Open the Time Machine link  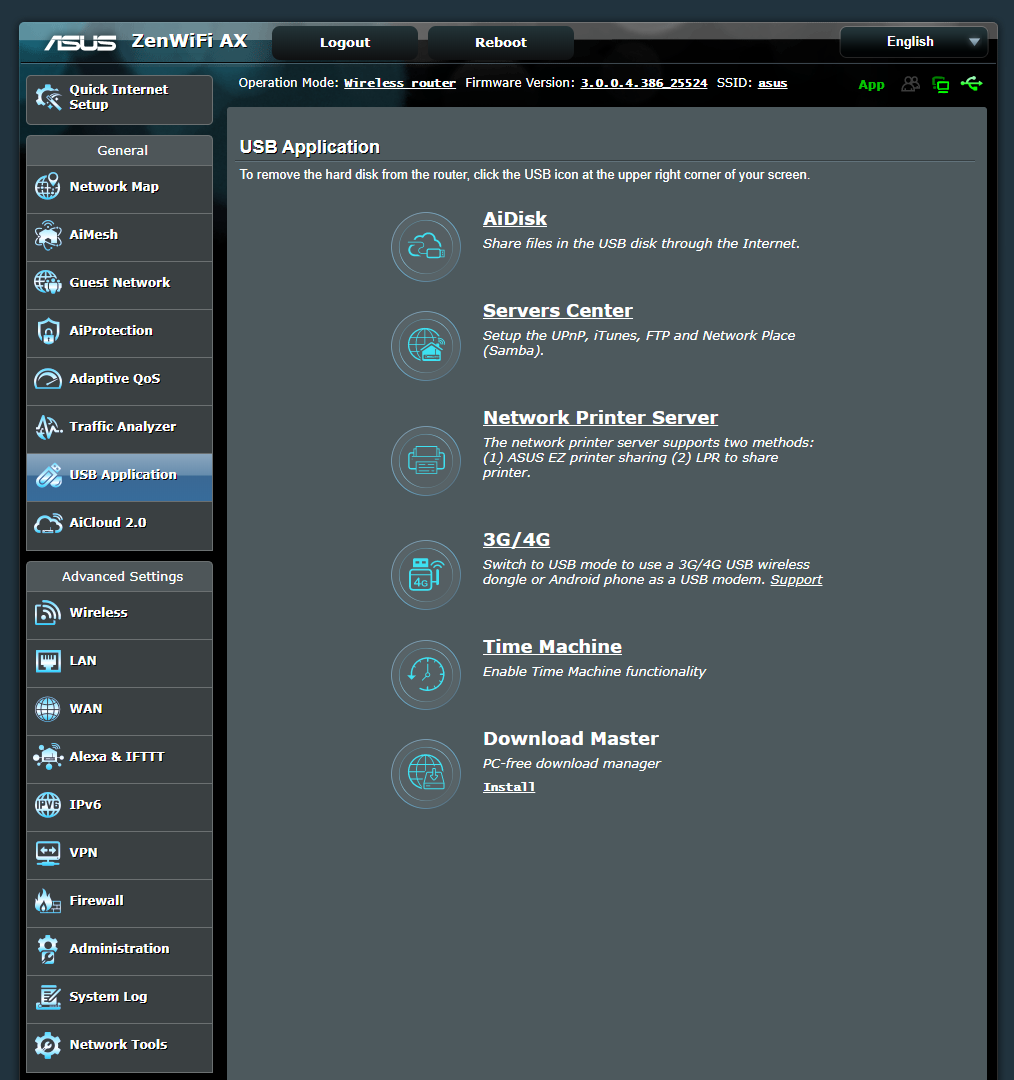552,646
